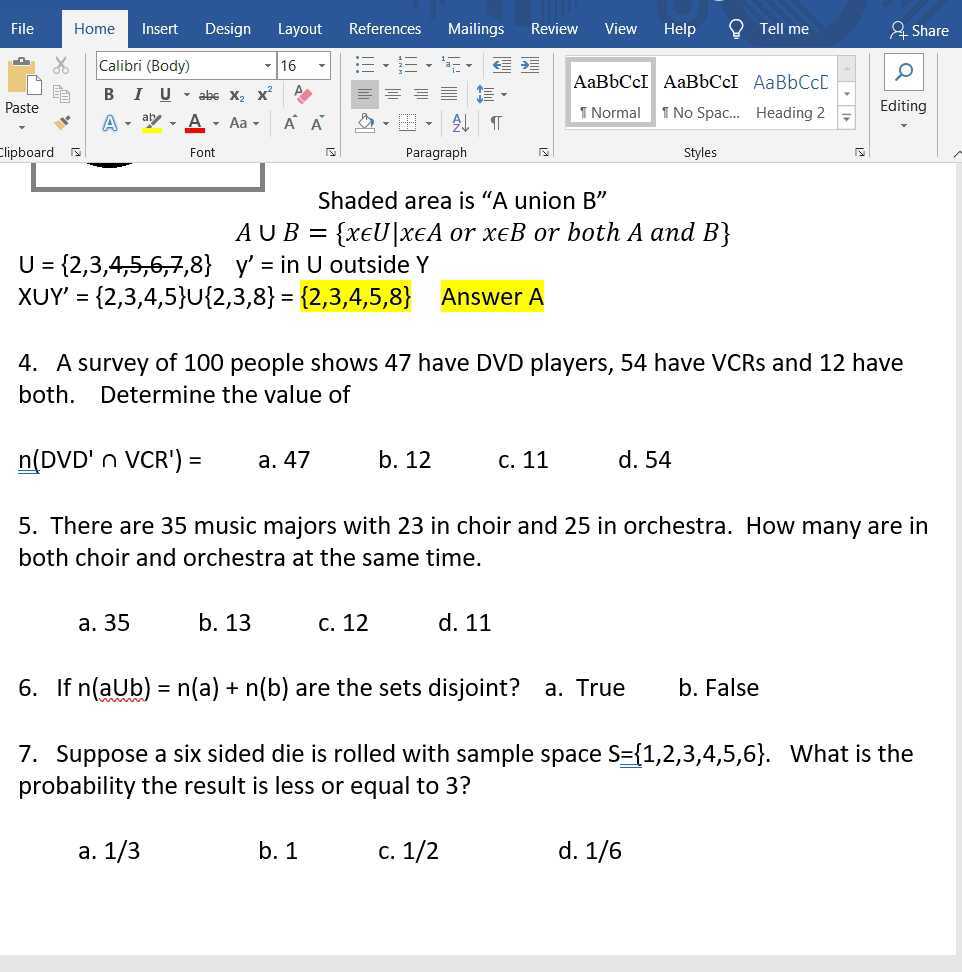Switch to the Design tab
This screenshot has width=962, height=972.
(x=227, y=29)
